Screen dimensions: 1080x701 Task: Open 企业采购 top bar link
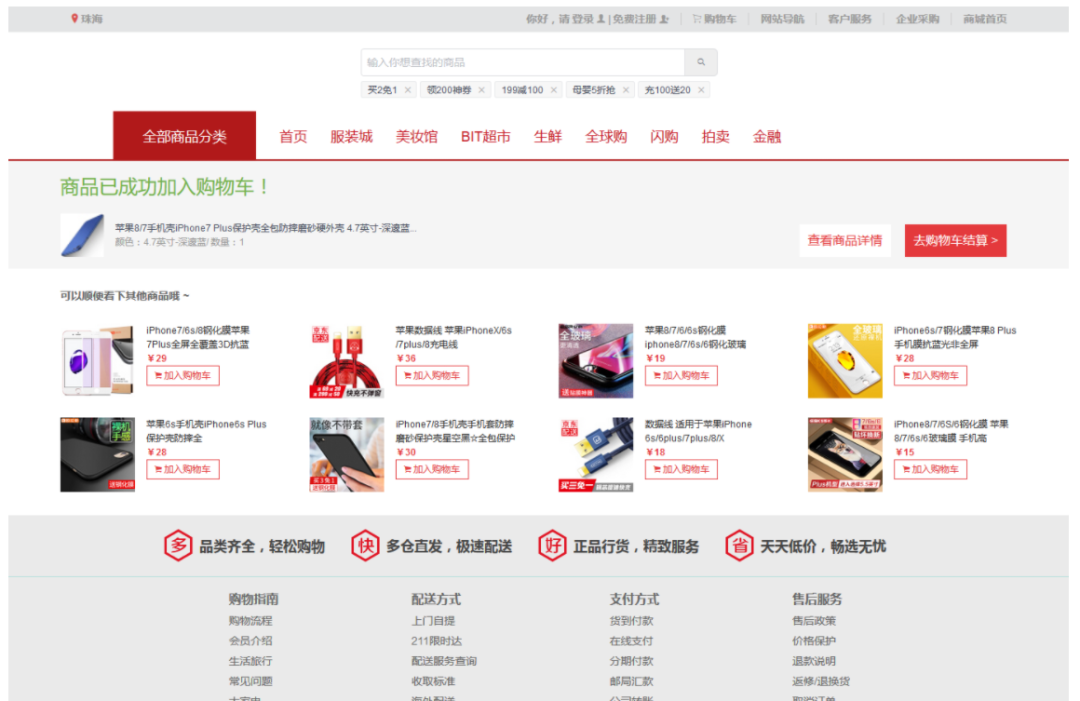click(917, 19)
